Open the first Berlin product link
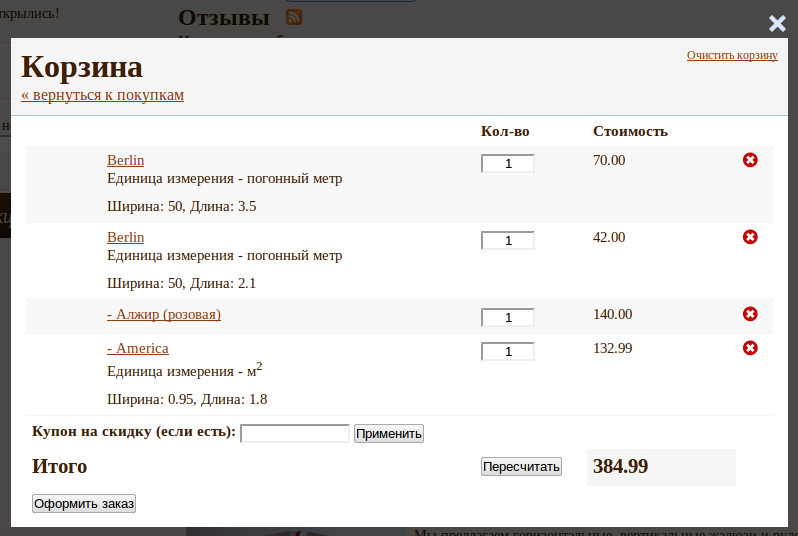Screen dimensions: 798x536 pos(125,160)
